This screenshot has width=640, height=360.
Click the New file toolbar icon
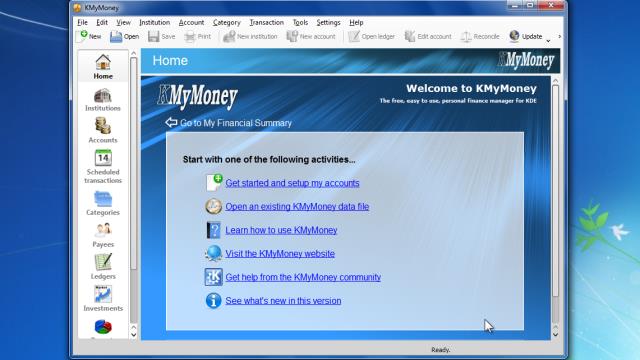coord(83,36)
